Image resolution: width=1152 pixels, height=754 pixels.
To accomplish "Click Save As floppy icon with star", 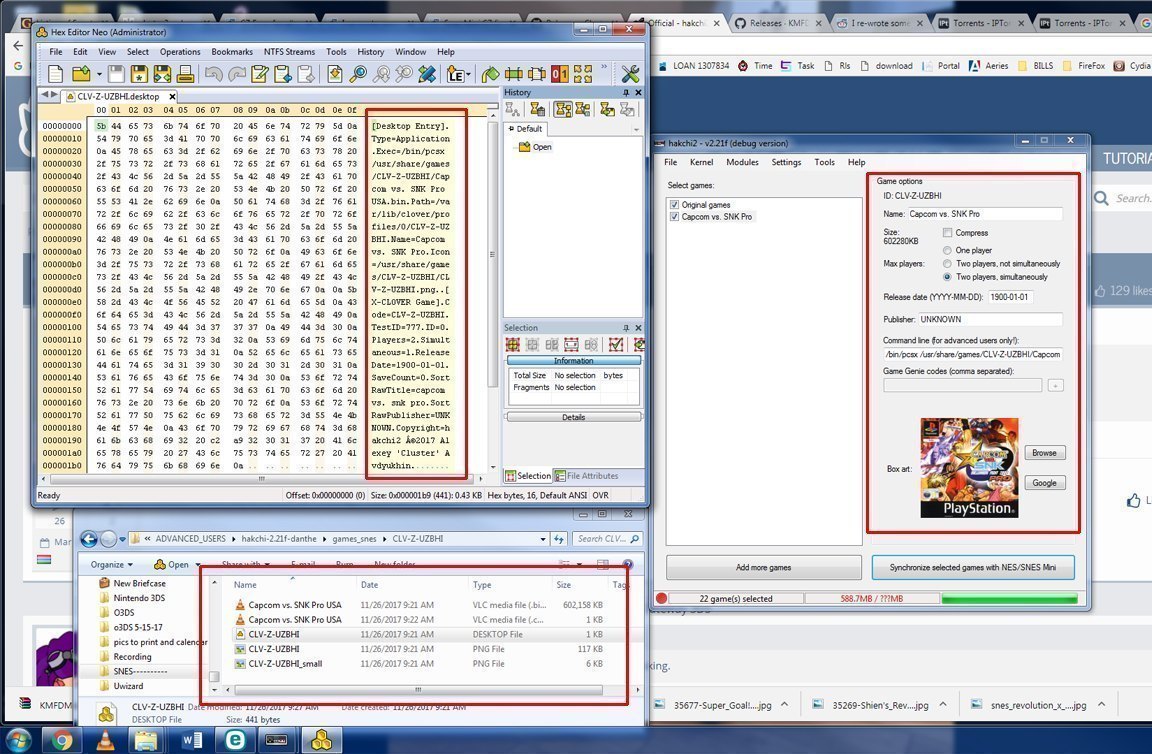I will point(139,73).
